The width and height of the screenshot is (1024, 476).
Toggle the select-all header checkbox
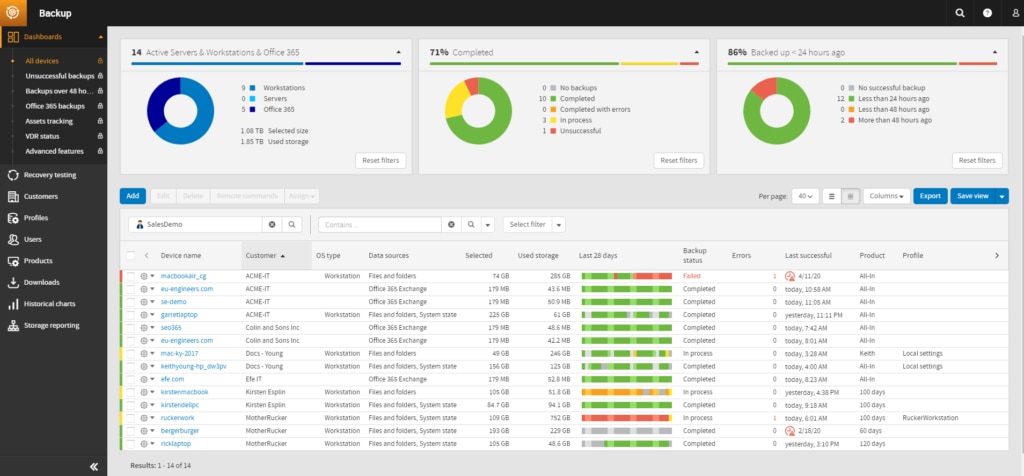pos(131,256)
